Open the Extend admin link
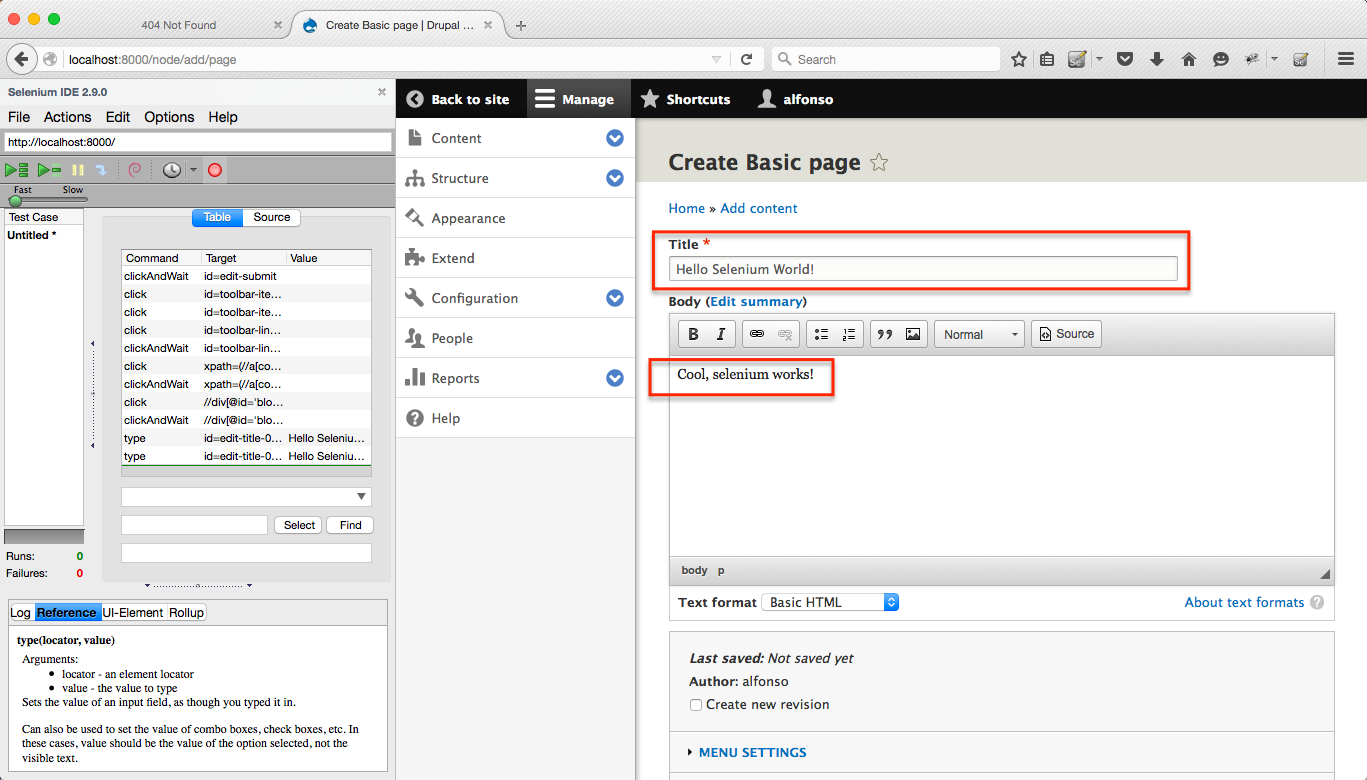The width and height of the screenshot is (1367, 780). 453,258
